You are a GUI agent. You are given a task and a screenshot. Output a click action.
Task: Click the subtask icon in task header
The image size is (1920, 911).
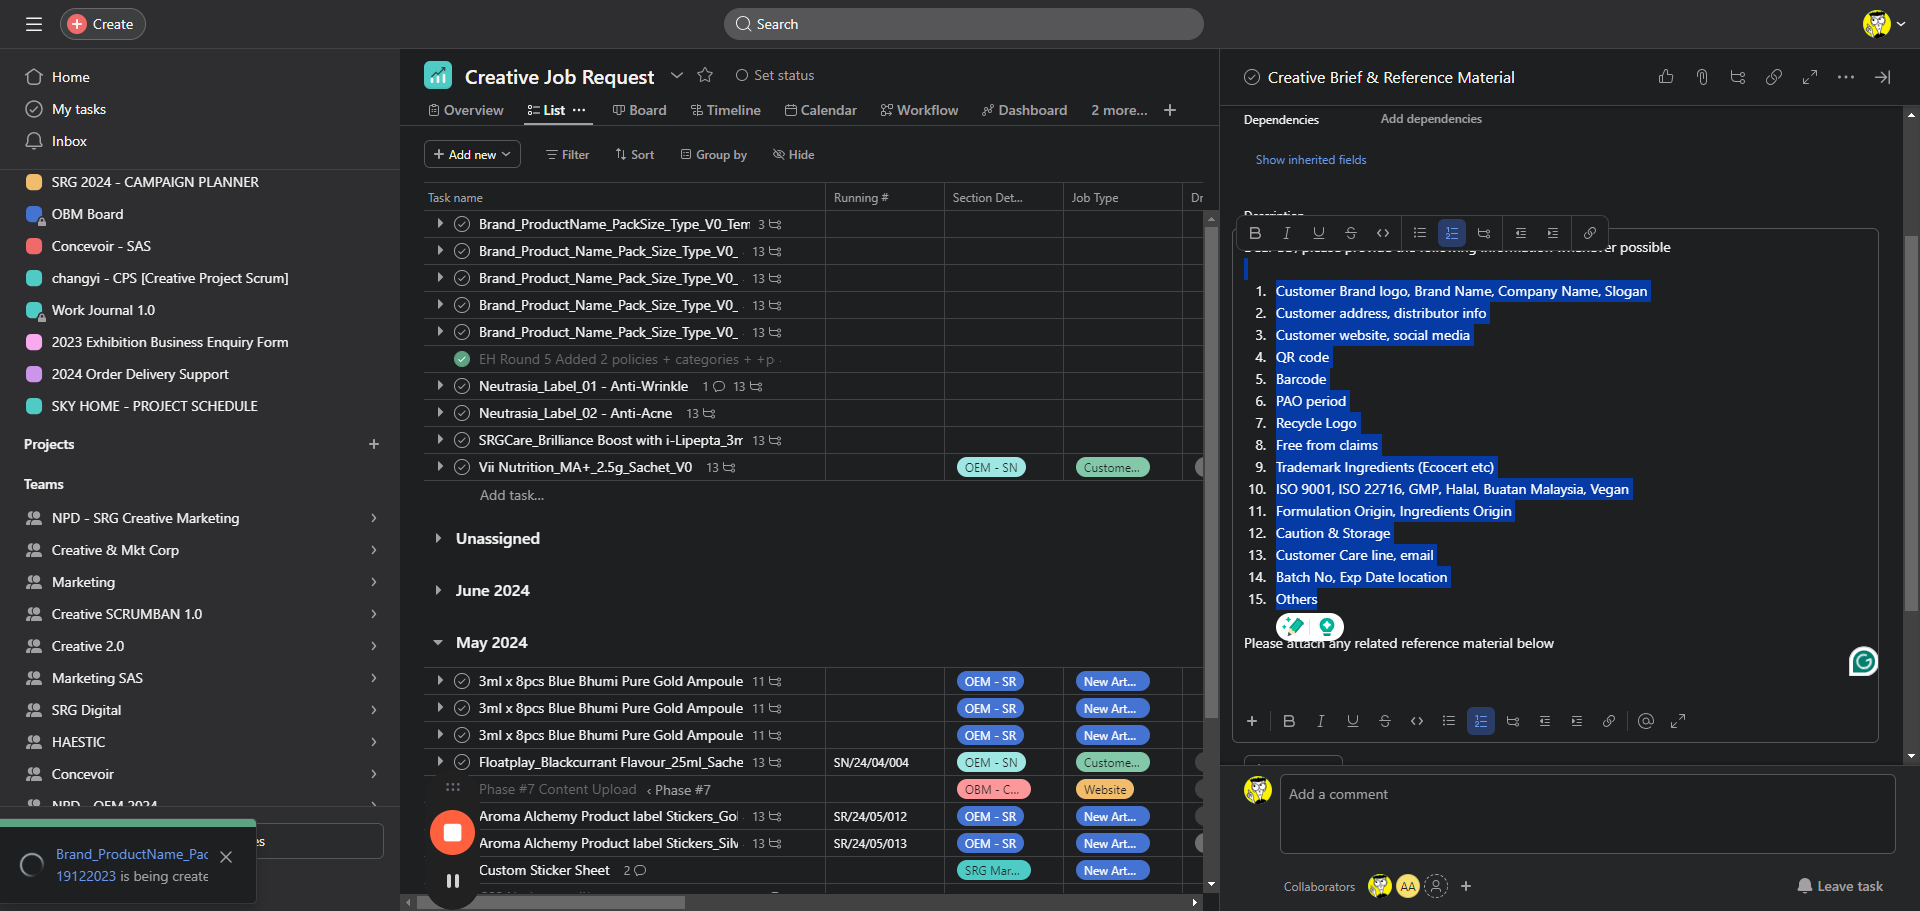[x=1738, y=77]
